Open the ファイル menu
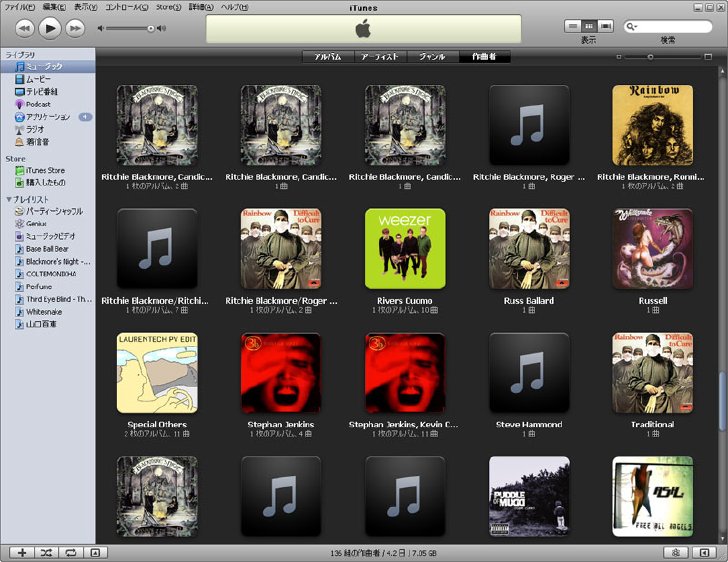728x562 pixels. click(x=19, y=7)
